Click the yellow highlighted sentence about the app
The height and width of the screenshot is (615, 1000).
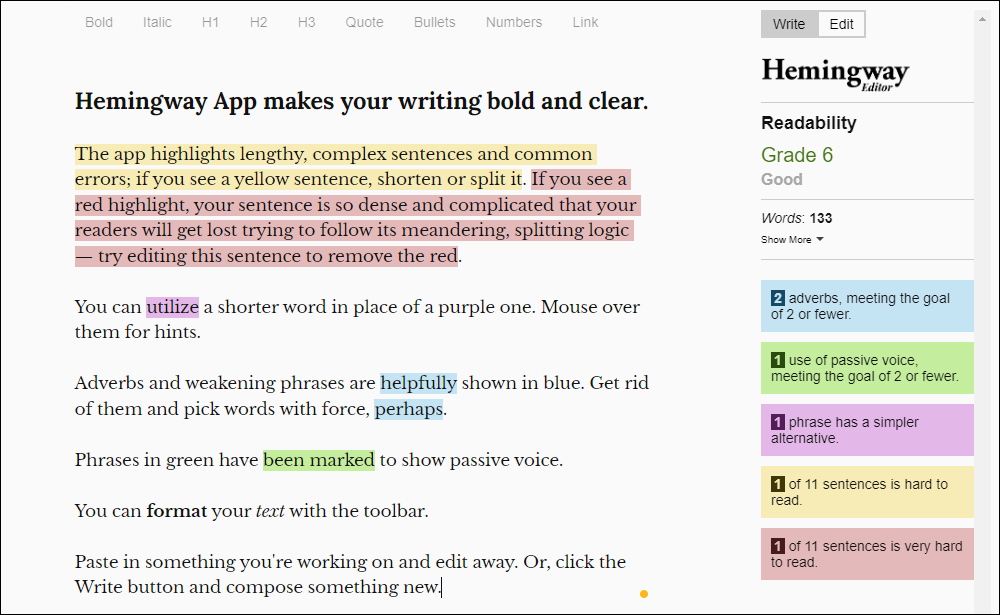pos(335,167)
